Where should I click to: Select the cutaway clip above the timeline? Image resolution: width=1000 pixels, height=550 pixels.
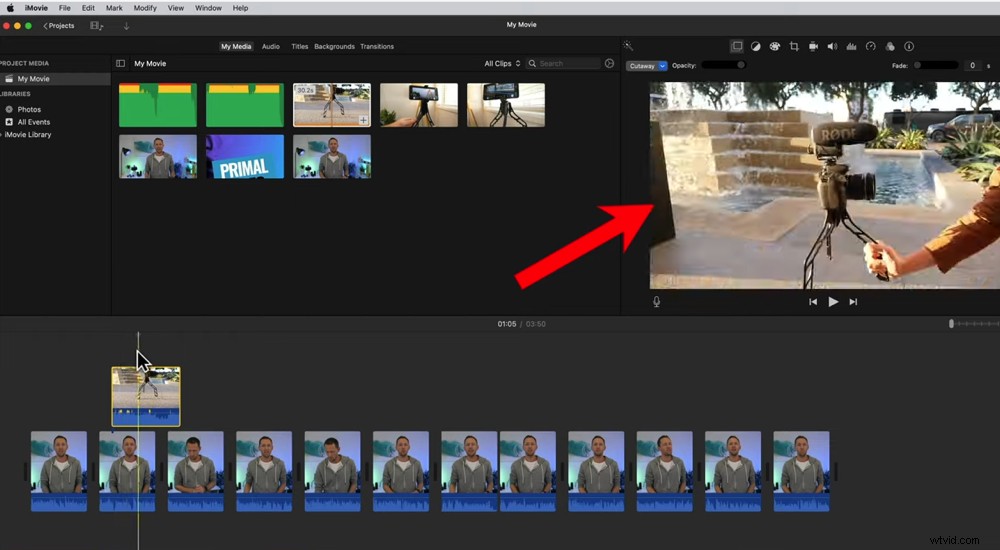pos(146,396)
